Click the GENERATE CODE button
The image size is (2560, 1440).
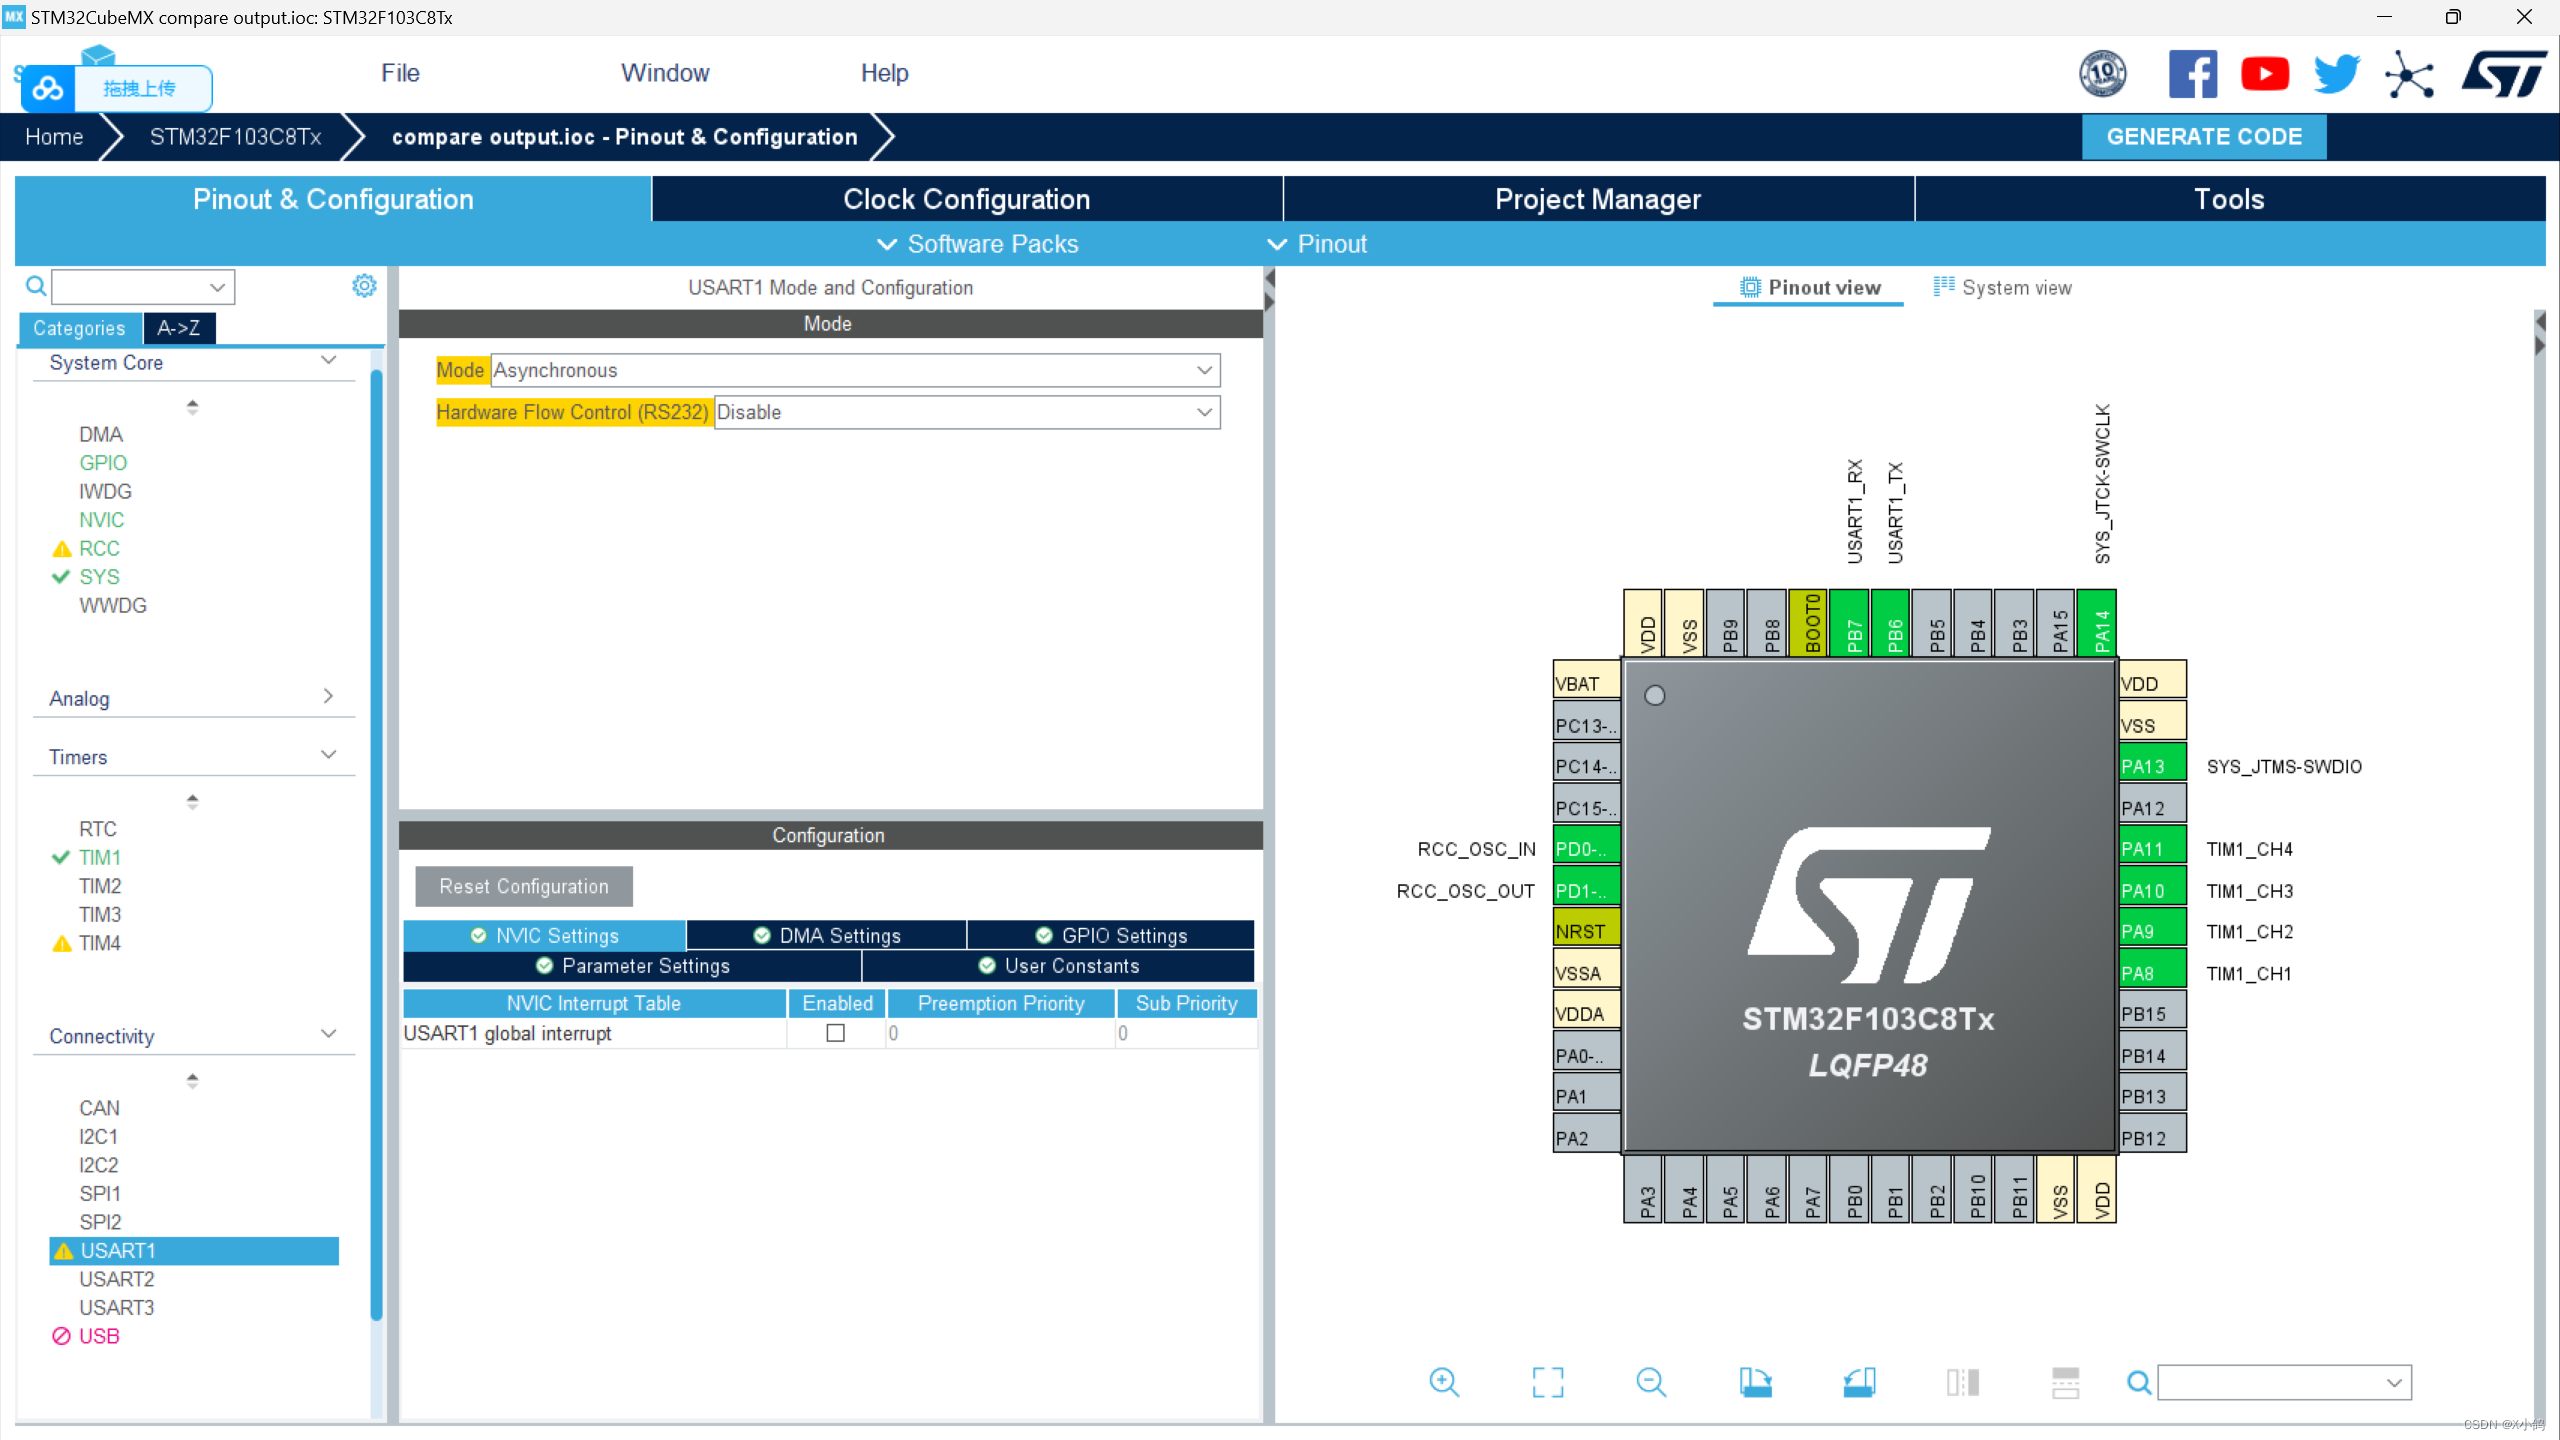[2204, 136]
